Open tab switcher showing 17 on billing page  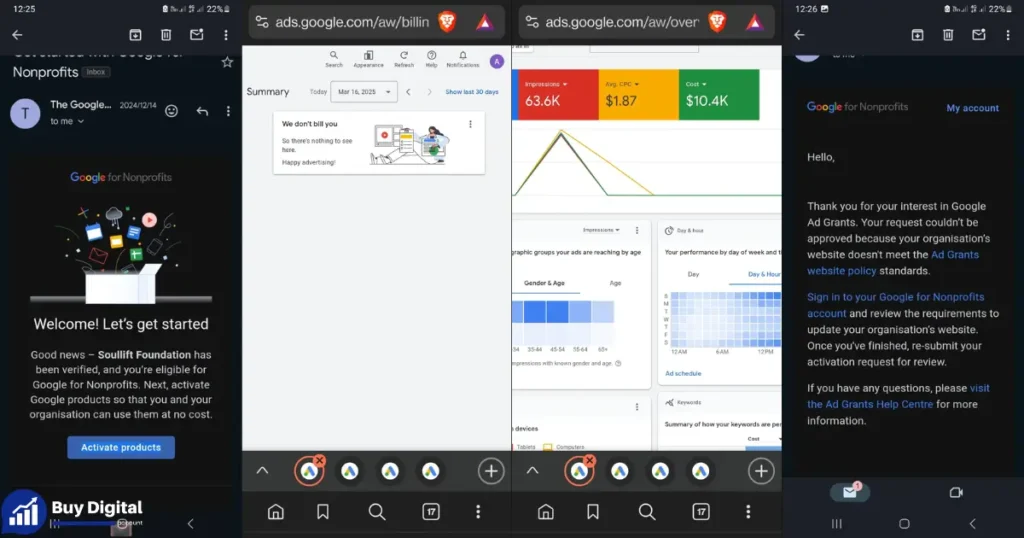click(431, 512)
